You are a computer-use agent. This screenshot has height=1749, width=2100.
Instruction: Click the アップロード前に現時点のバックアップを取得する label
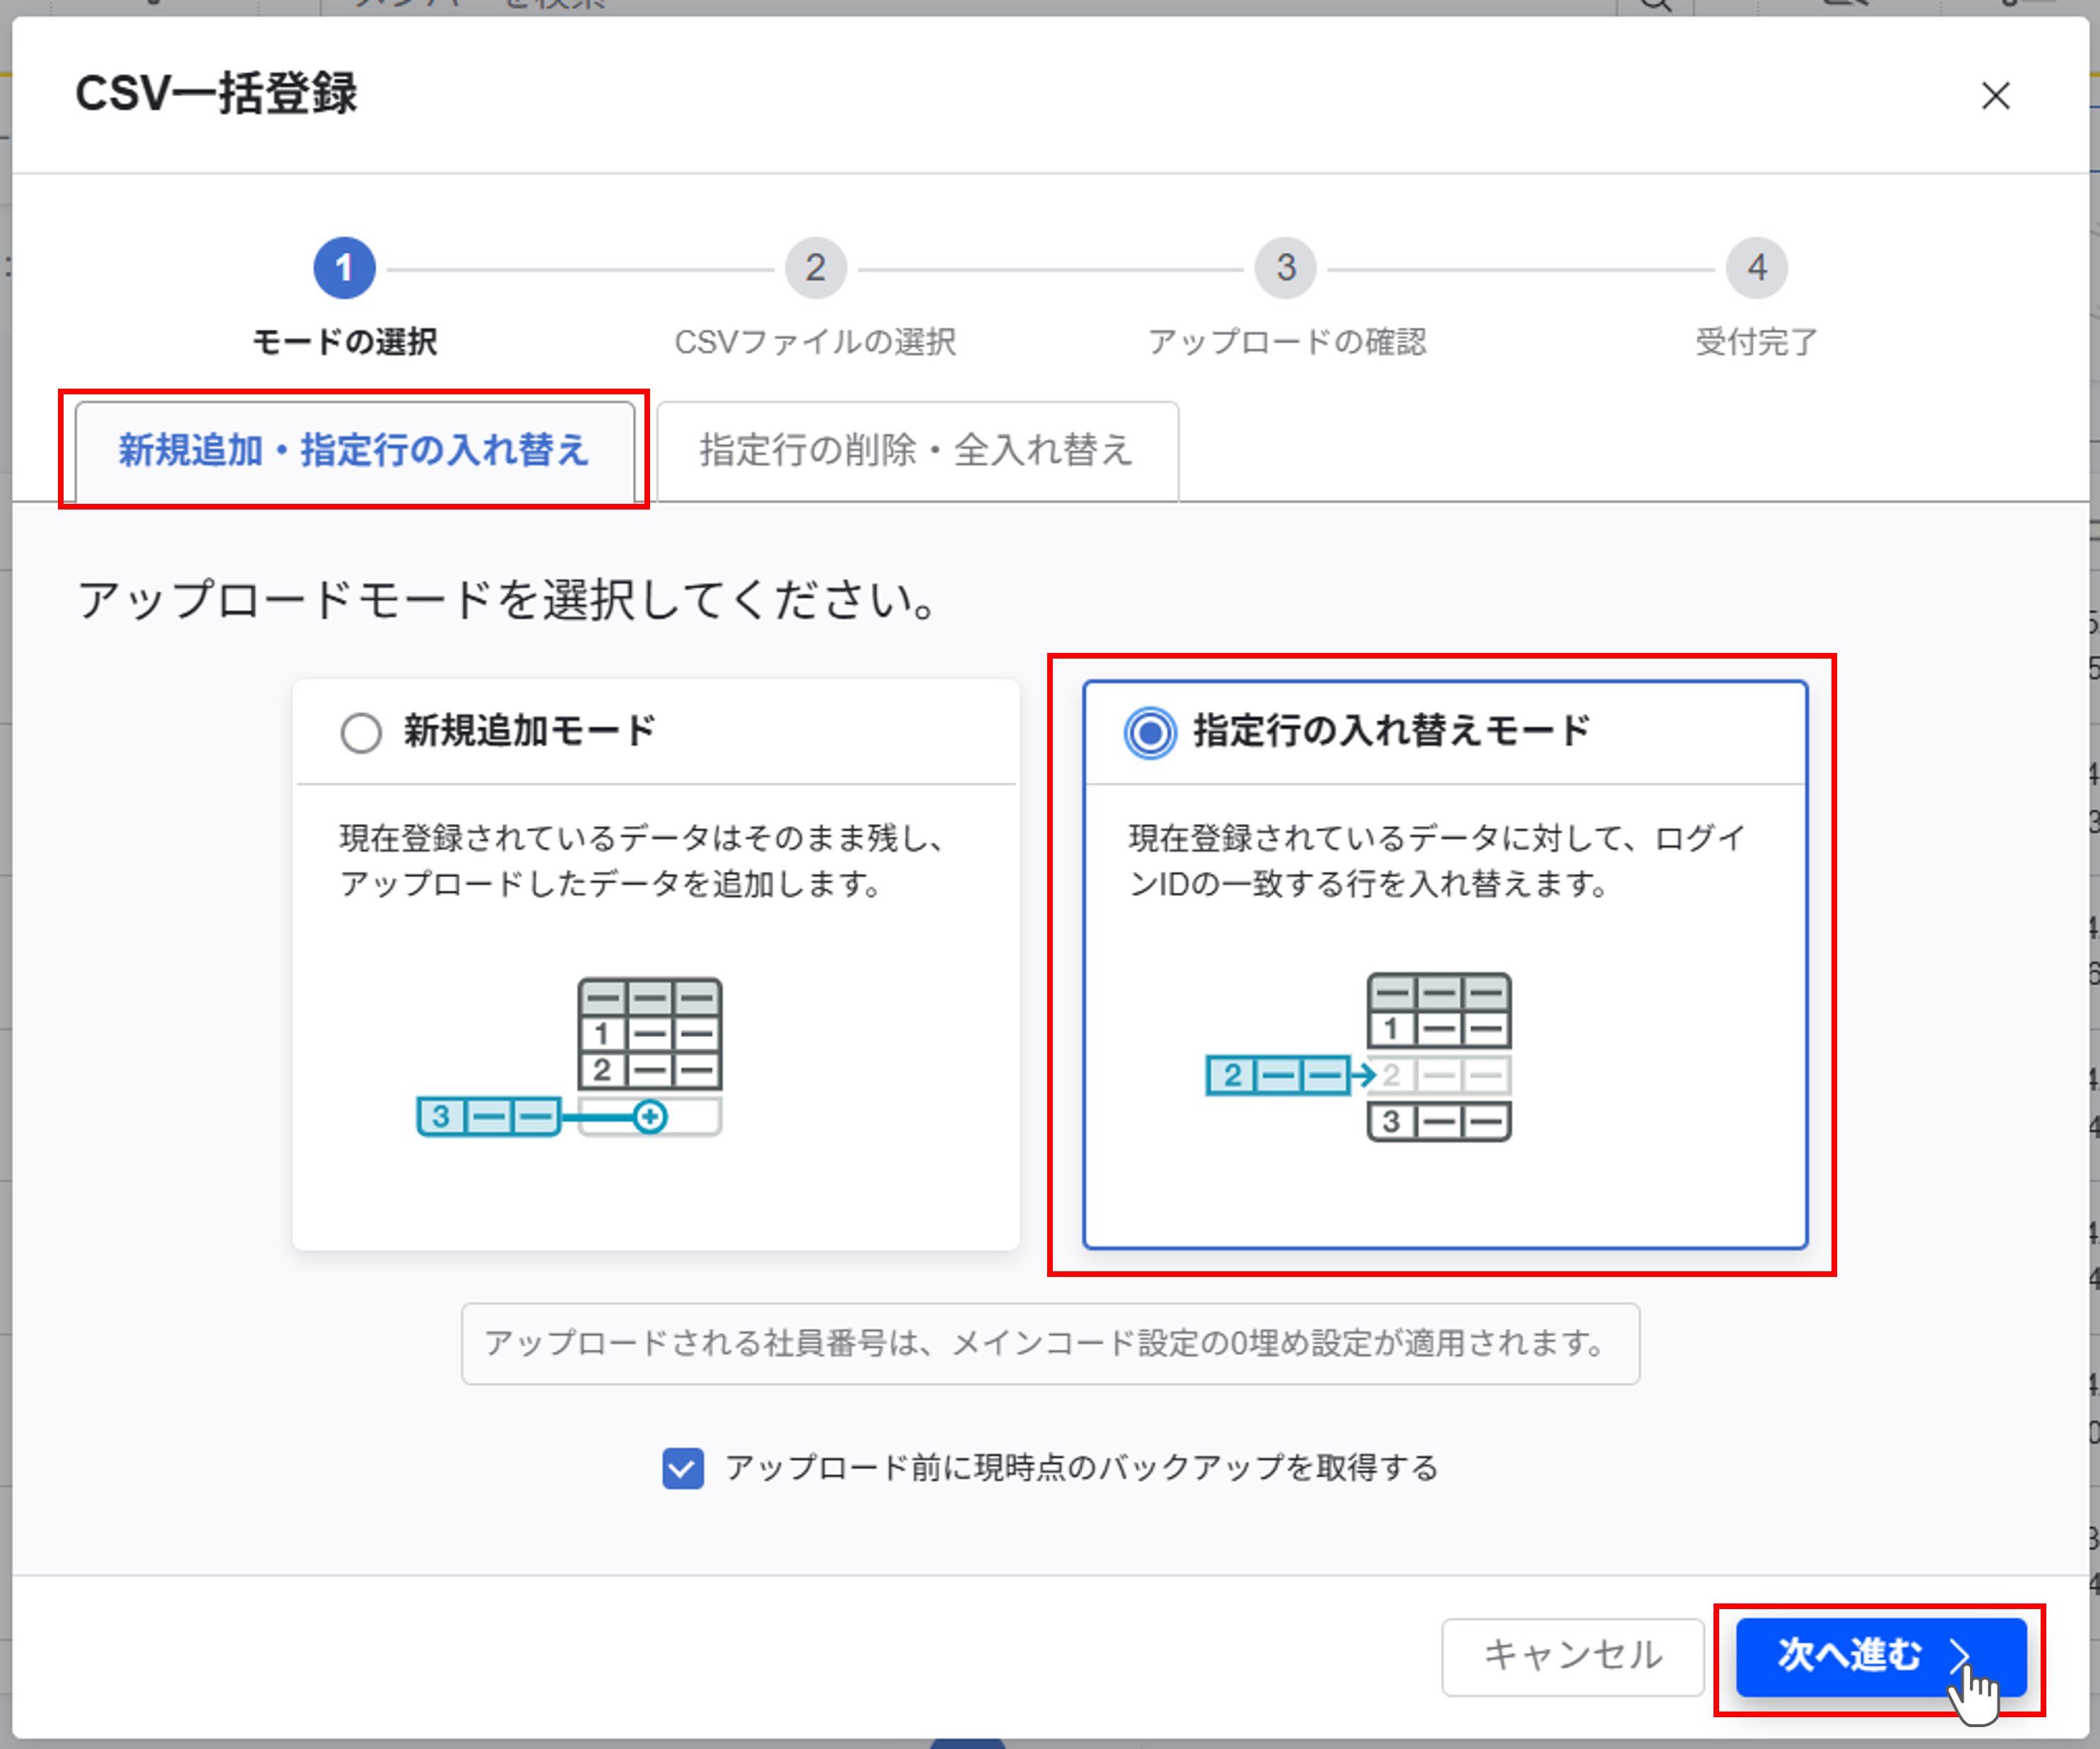tap(1082, 1468)
